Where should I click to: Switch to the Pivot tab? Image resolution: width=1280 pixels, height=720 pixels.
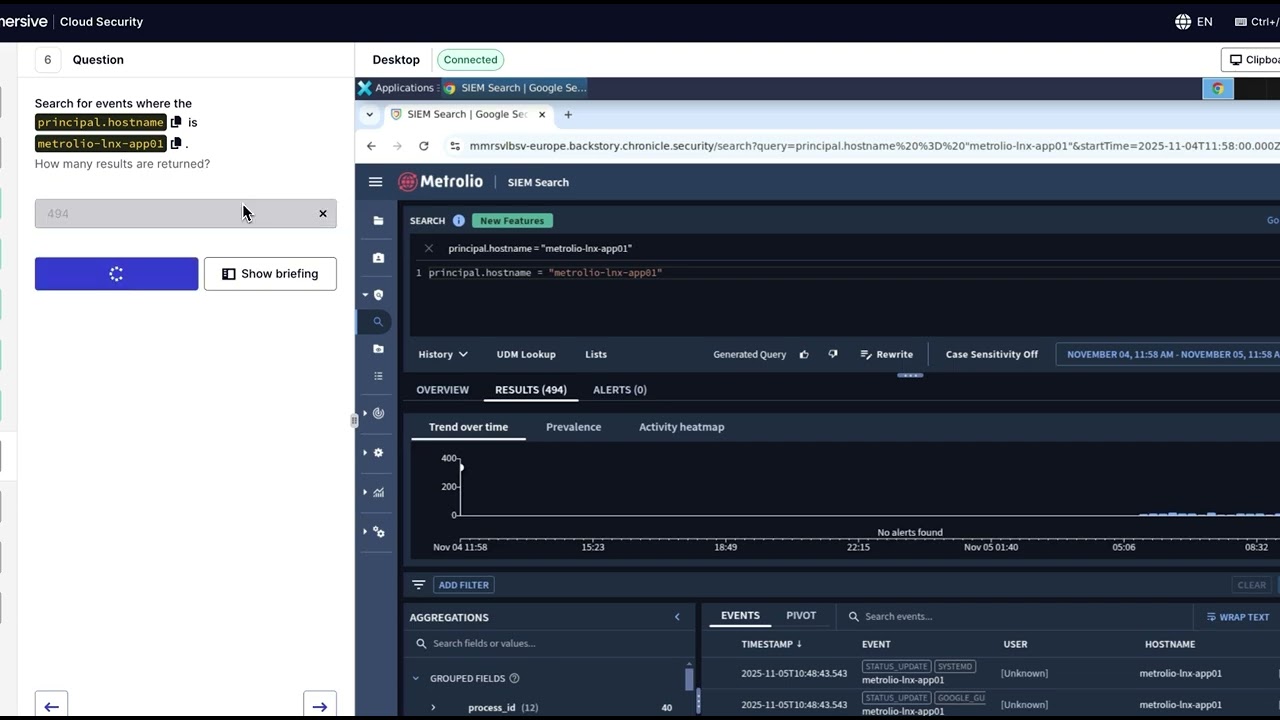tap(801, 616)
